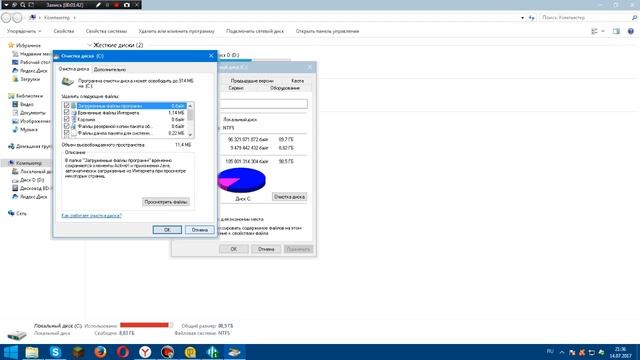Image resolution: width=640 pixels, height=360 pixels.
Task: Toggle the preview pane icon
Action: pos(616,31)
